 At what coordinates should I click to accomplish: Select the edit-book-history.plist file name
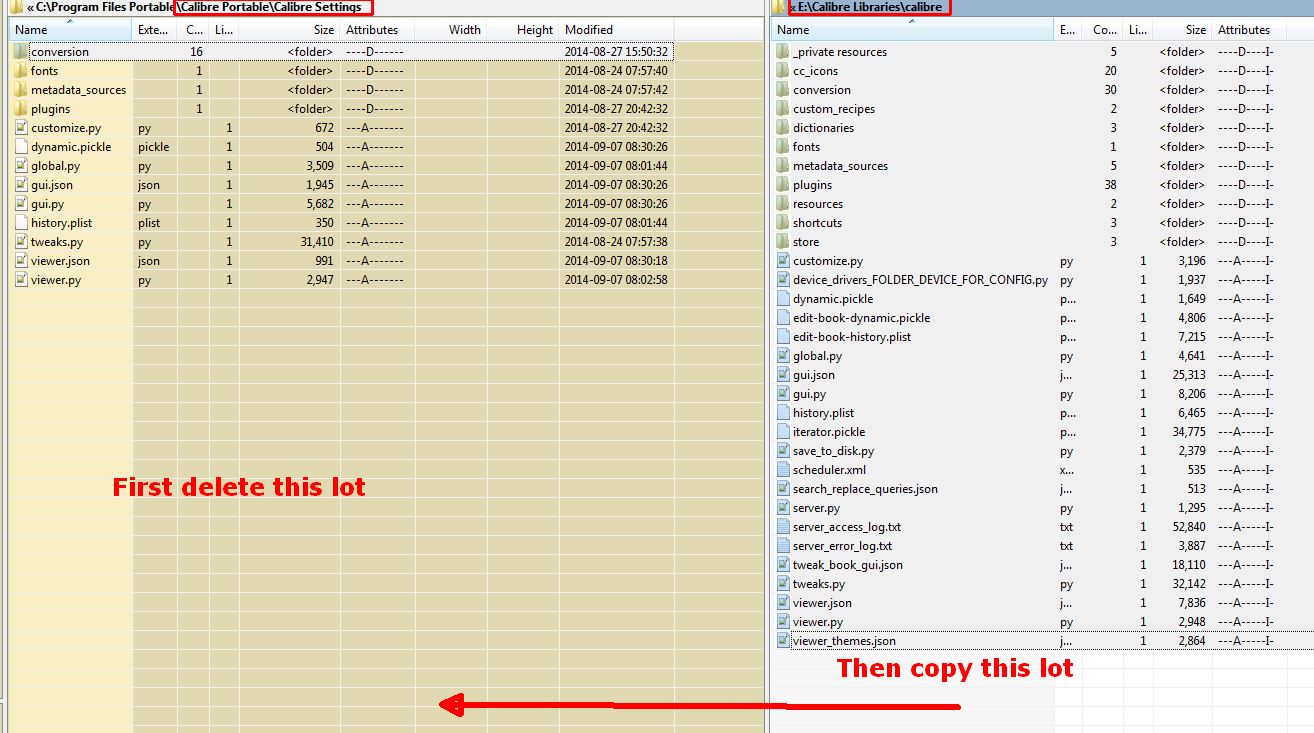852,337
